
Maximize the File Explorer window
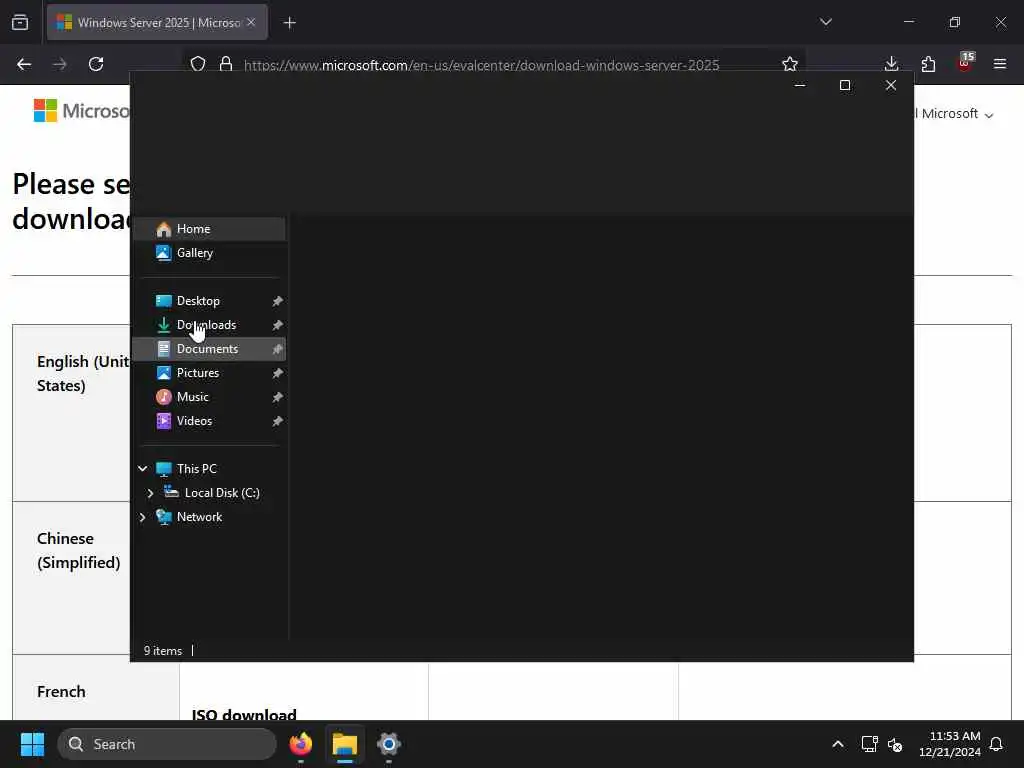click(844, 85)
